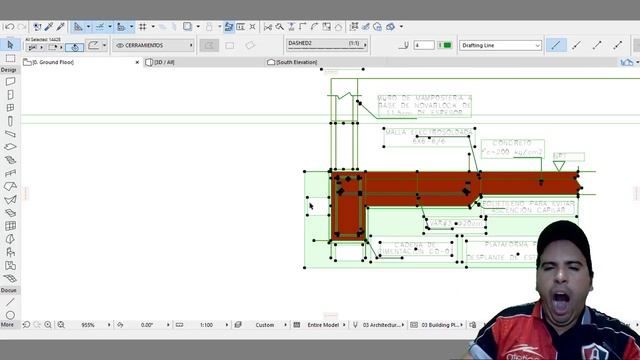The height and width of the screenshot is (360, 640).
Task: Click the Inject Parameters syringe icon
Action: [61, 27]
